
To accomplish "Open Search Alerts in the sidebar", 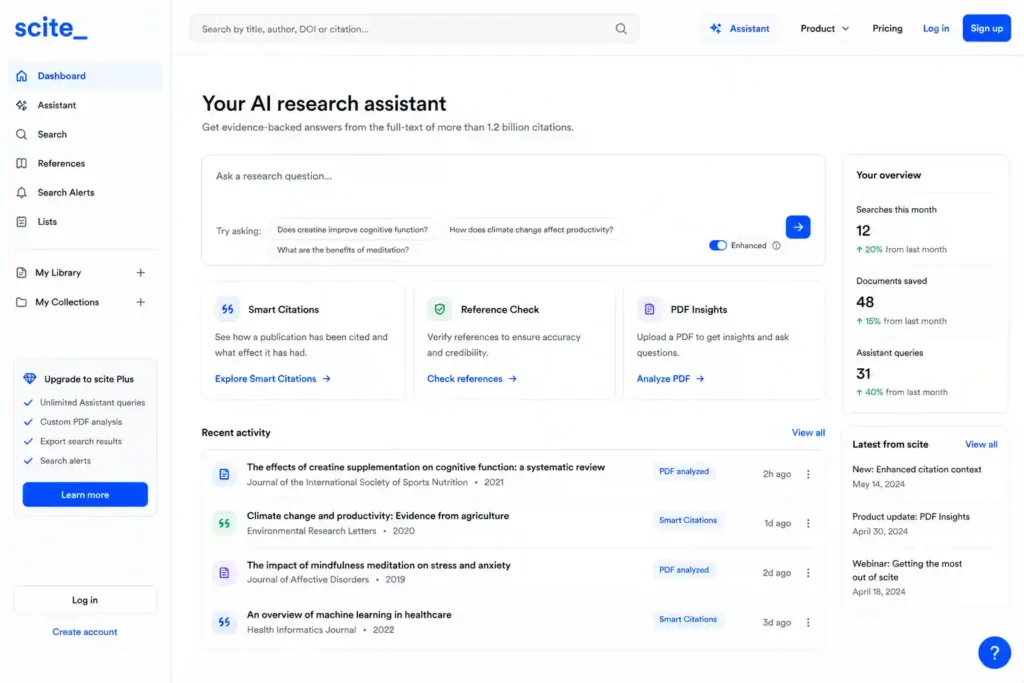I will (x=85, y=193).
